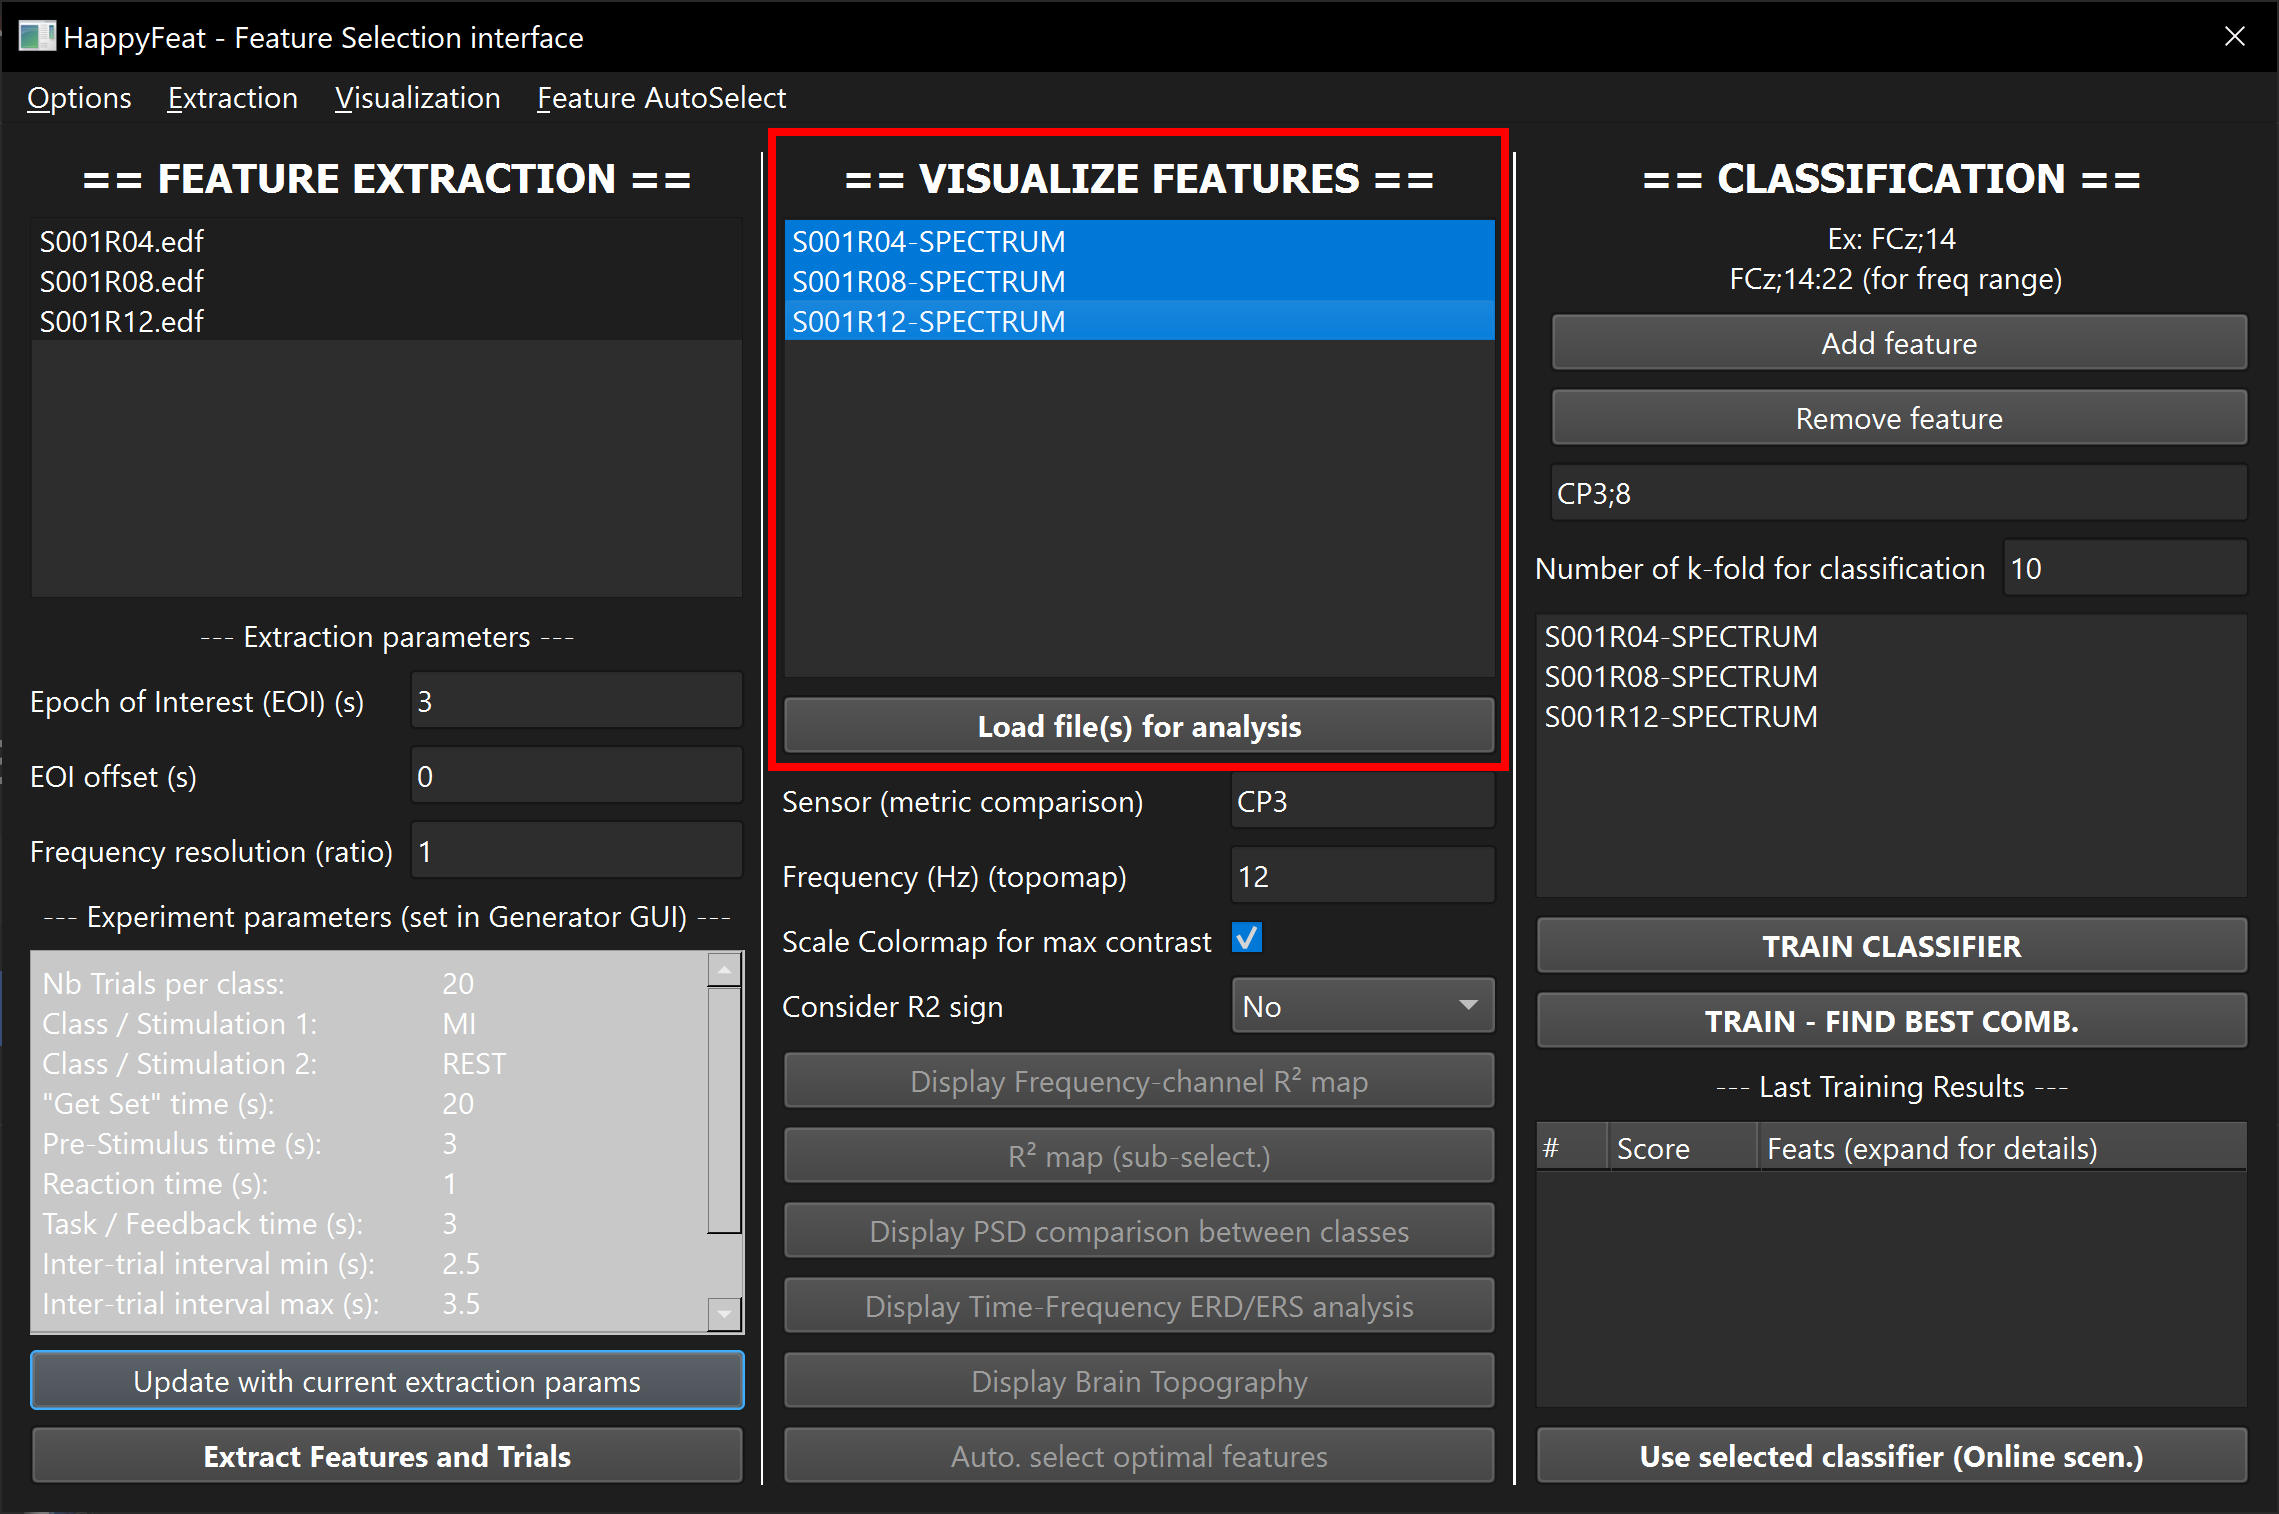The height and width of the screenshot is (1514, 2279).
Task: Select S001R12.edf in extraction file list
Action: point(387,321)
